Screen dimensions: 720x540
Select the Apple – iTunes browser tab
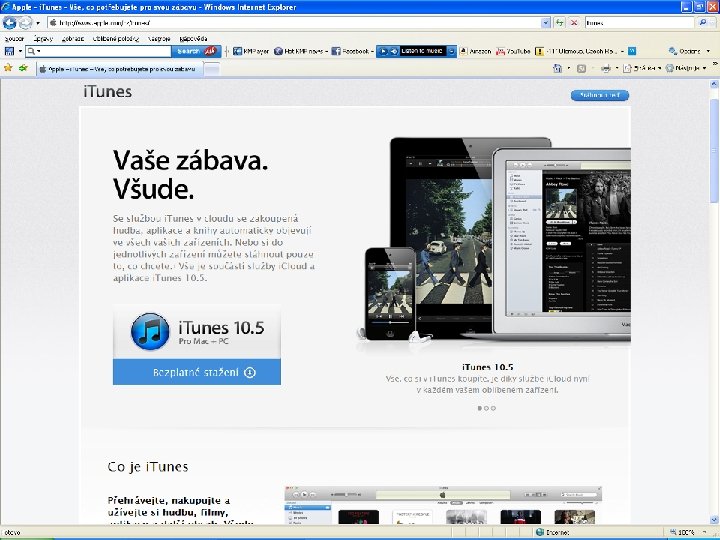pos(119,69)
